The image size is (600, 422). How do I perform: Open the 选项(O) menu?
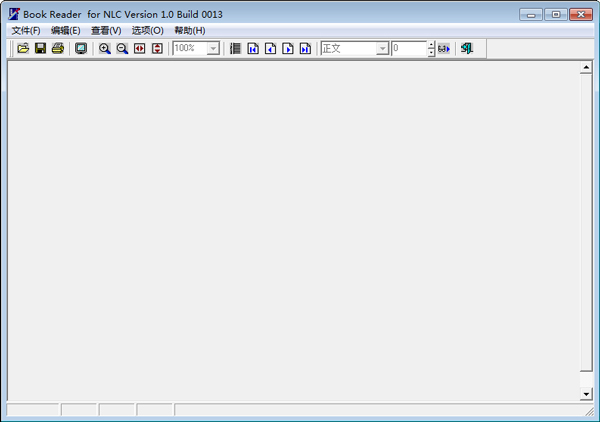(x=148, y=31)
